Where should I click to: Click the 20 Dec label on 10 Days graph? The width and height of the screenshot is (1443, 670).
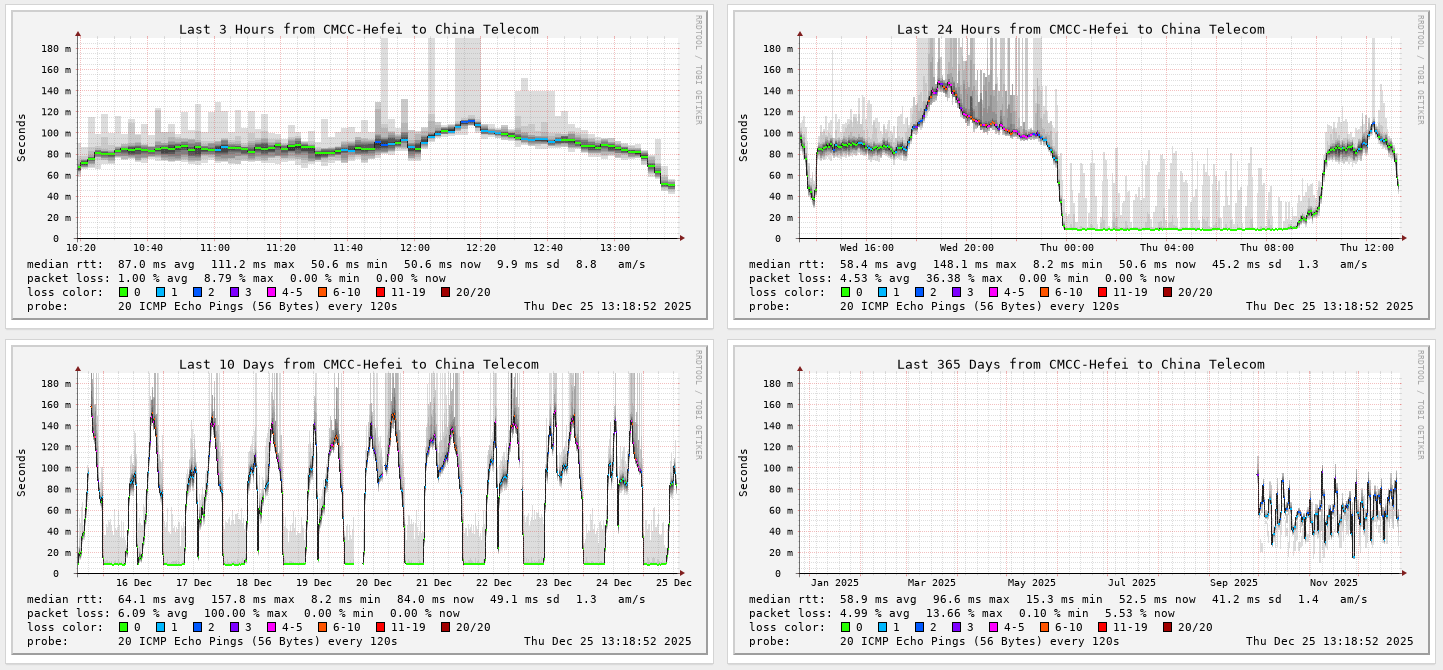[x=374, y=583]
